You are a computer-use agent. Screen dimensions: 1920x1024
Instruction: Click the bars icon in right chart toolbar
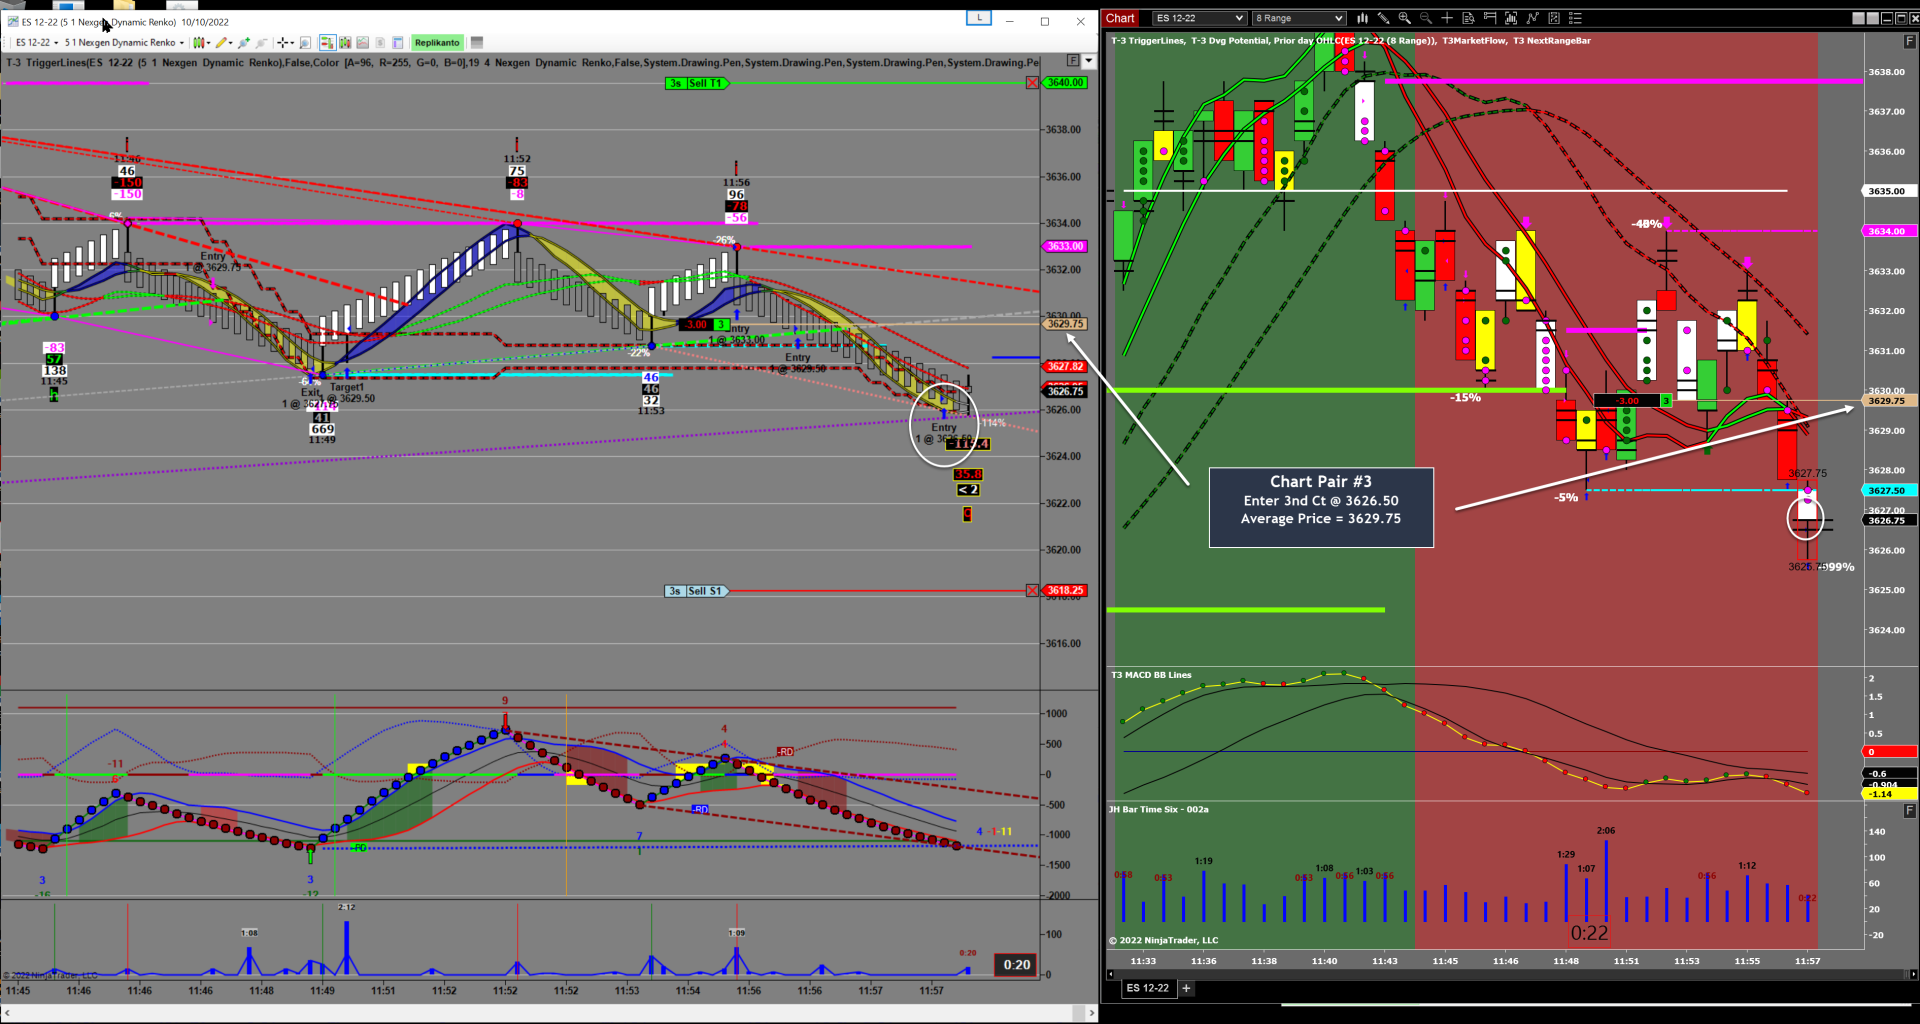click(1362, 18)
